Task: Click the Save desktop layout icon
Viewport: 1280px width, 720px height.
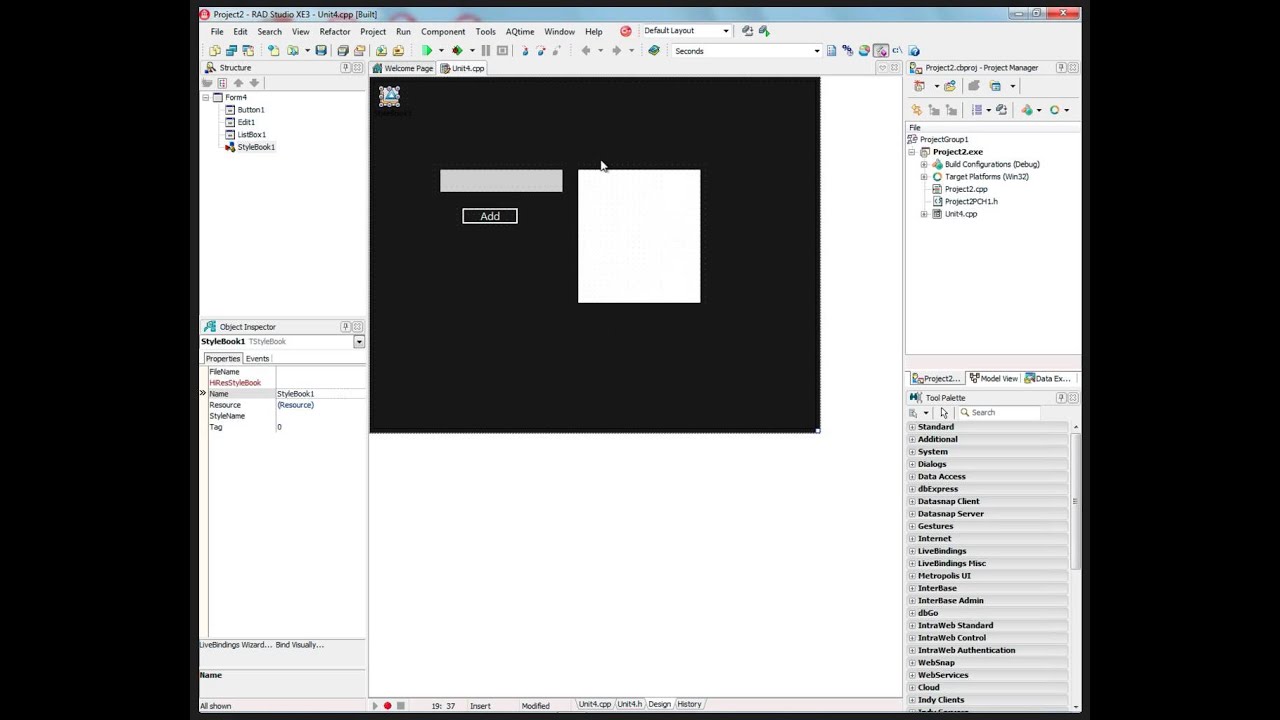Action: click(747, 31)
